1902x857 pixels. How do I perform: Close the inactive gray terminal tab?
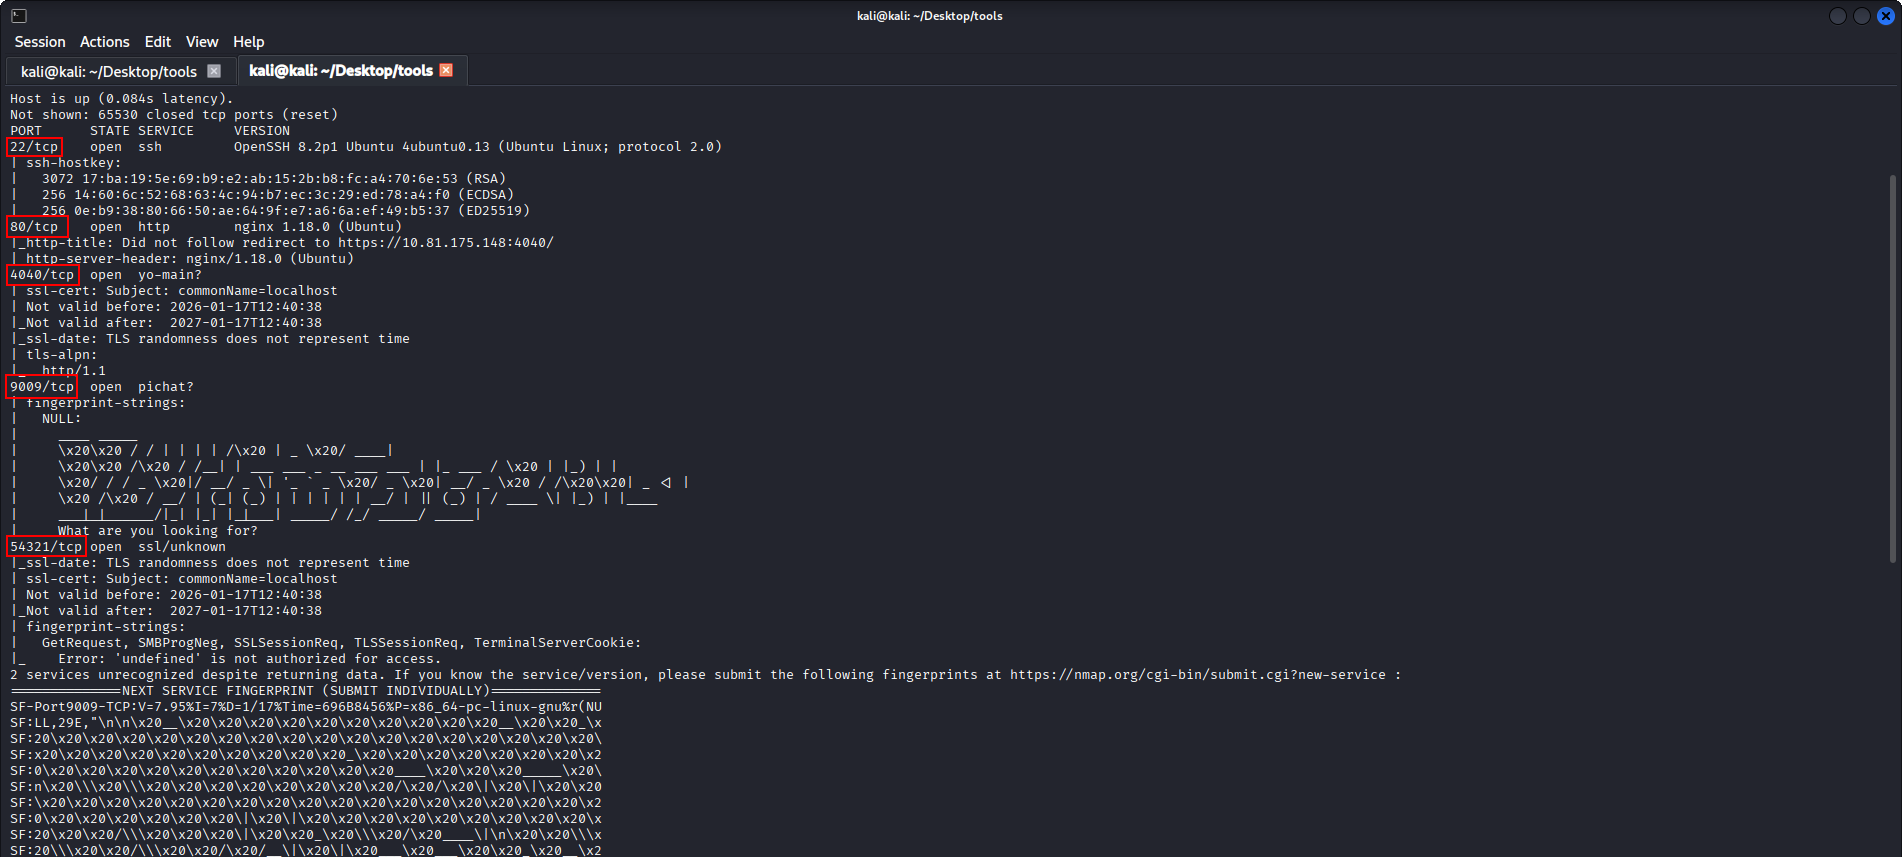click(x=214, y=71)
